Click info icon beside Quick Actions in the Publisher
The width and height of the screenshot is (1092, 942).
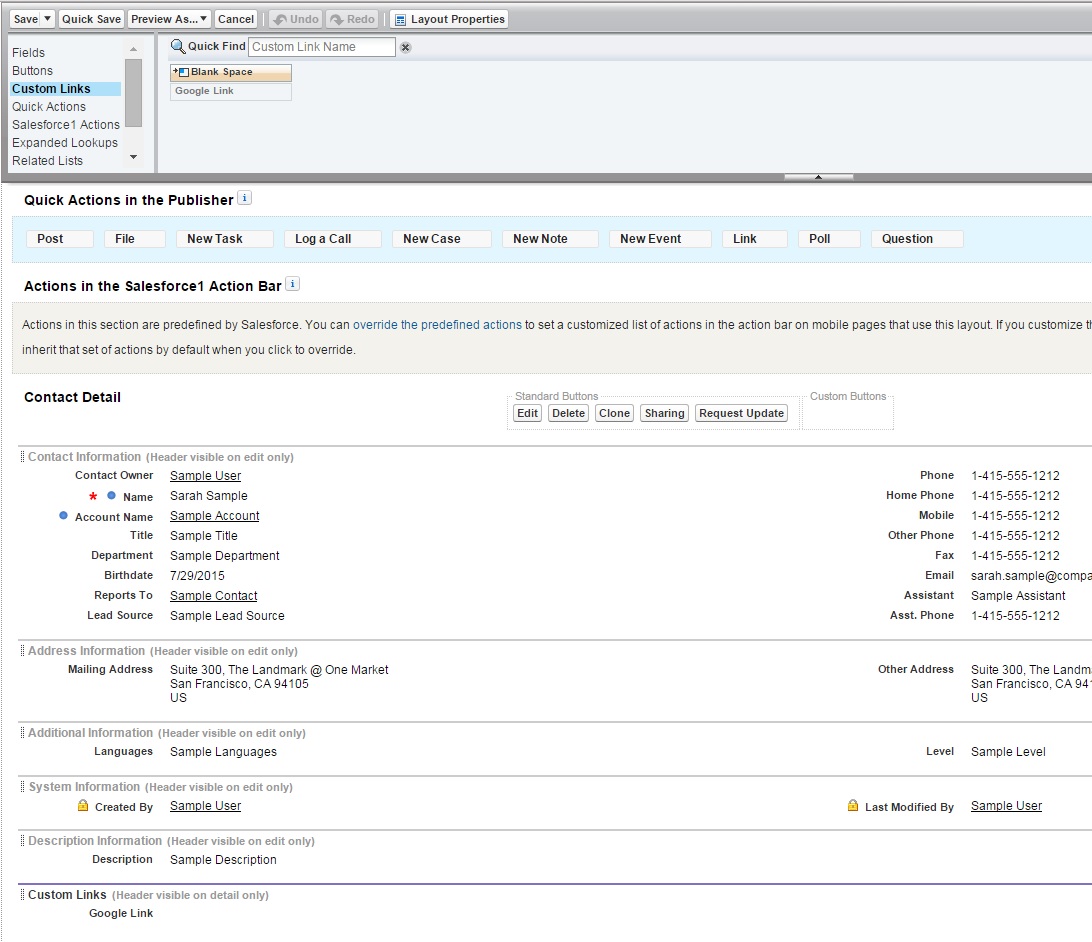pos(245,199)
